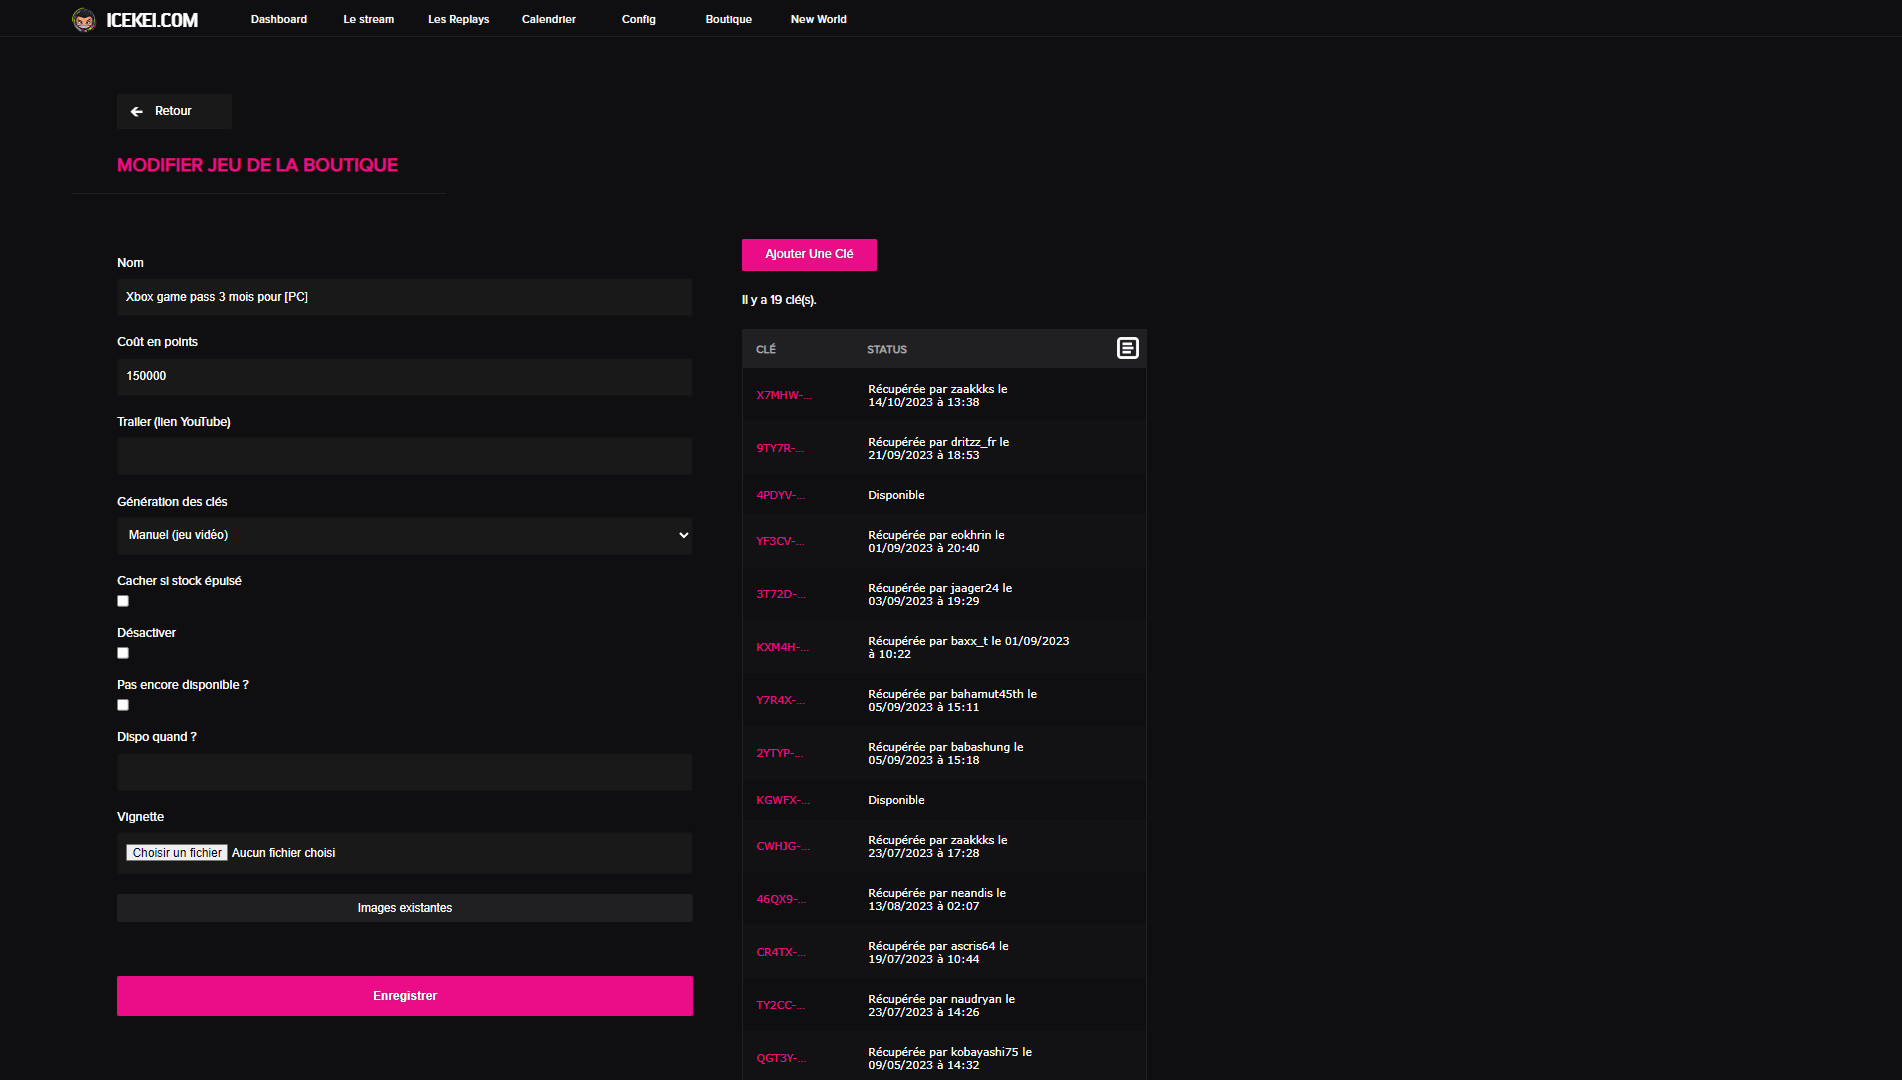Focus the Nom input field
This screenshot has width=1902, height=1080.
click(405, 297)
